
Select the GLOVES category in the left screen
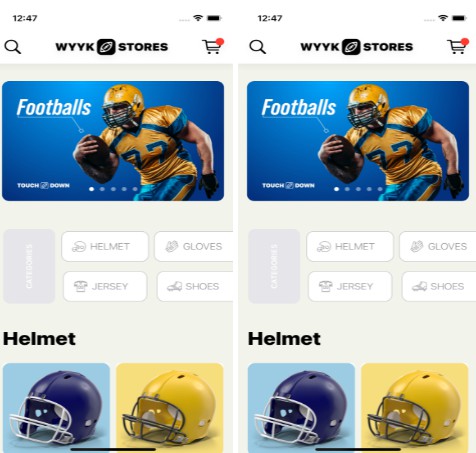(x=194, y=246)
